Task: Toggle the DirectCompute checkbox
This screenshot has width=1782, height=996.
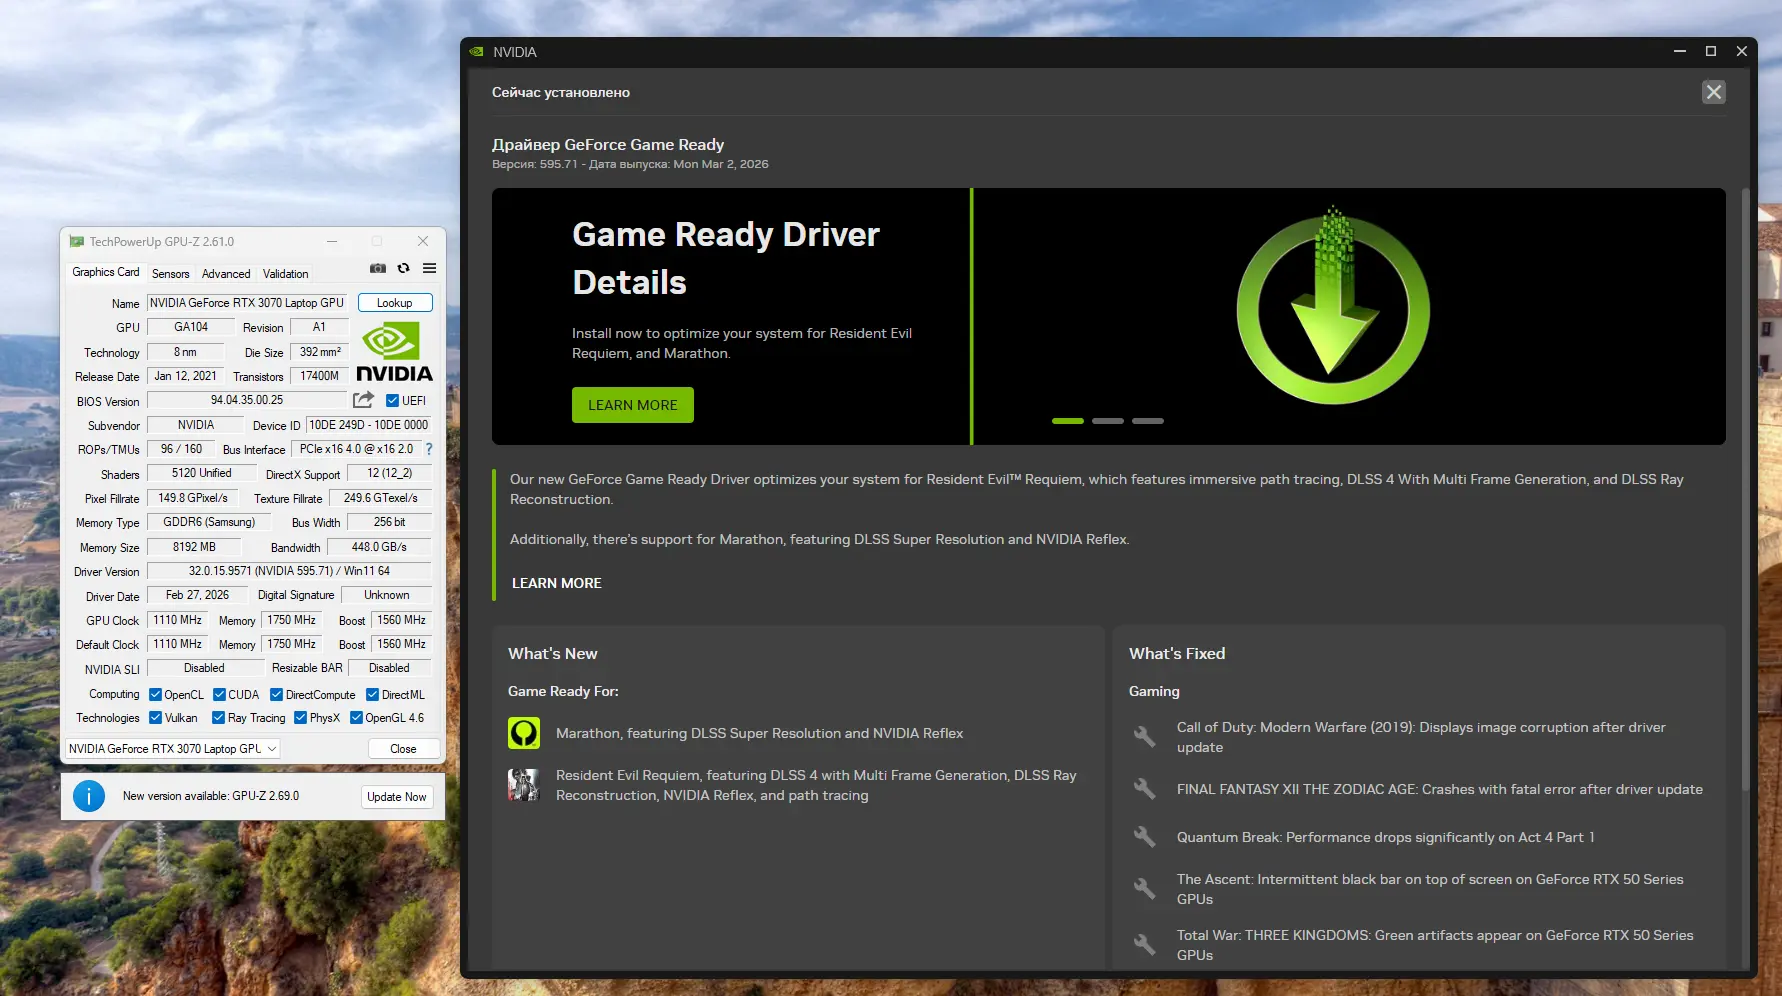Action: pos(277,695)
